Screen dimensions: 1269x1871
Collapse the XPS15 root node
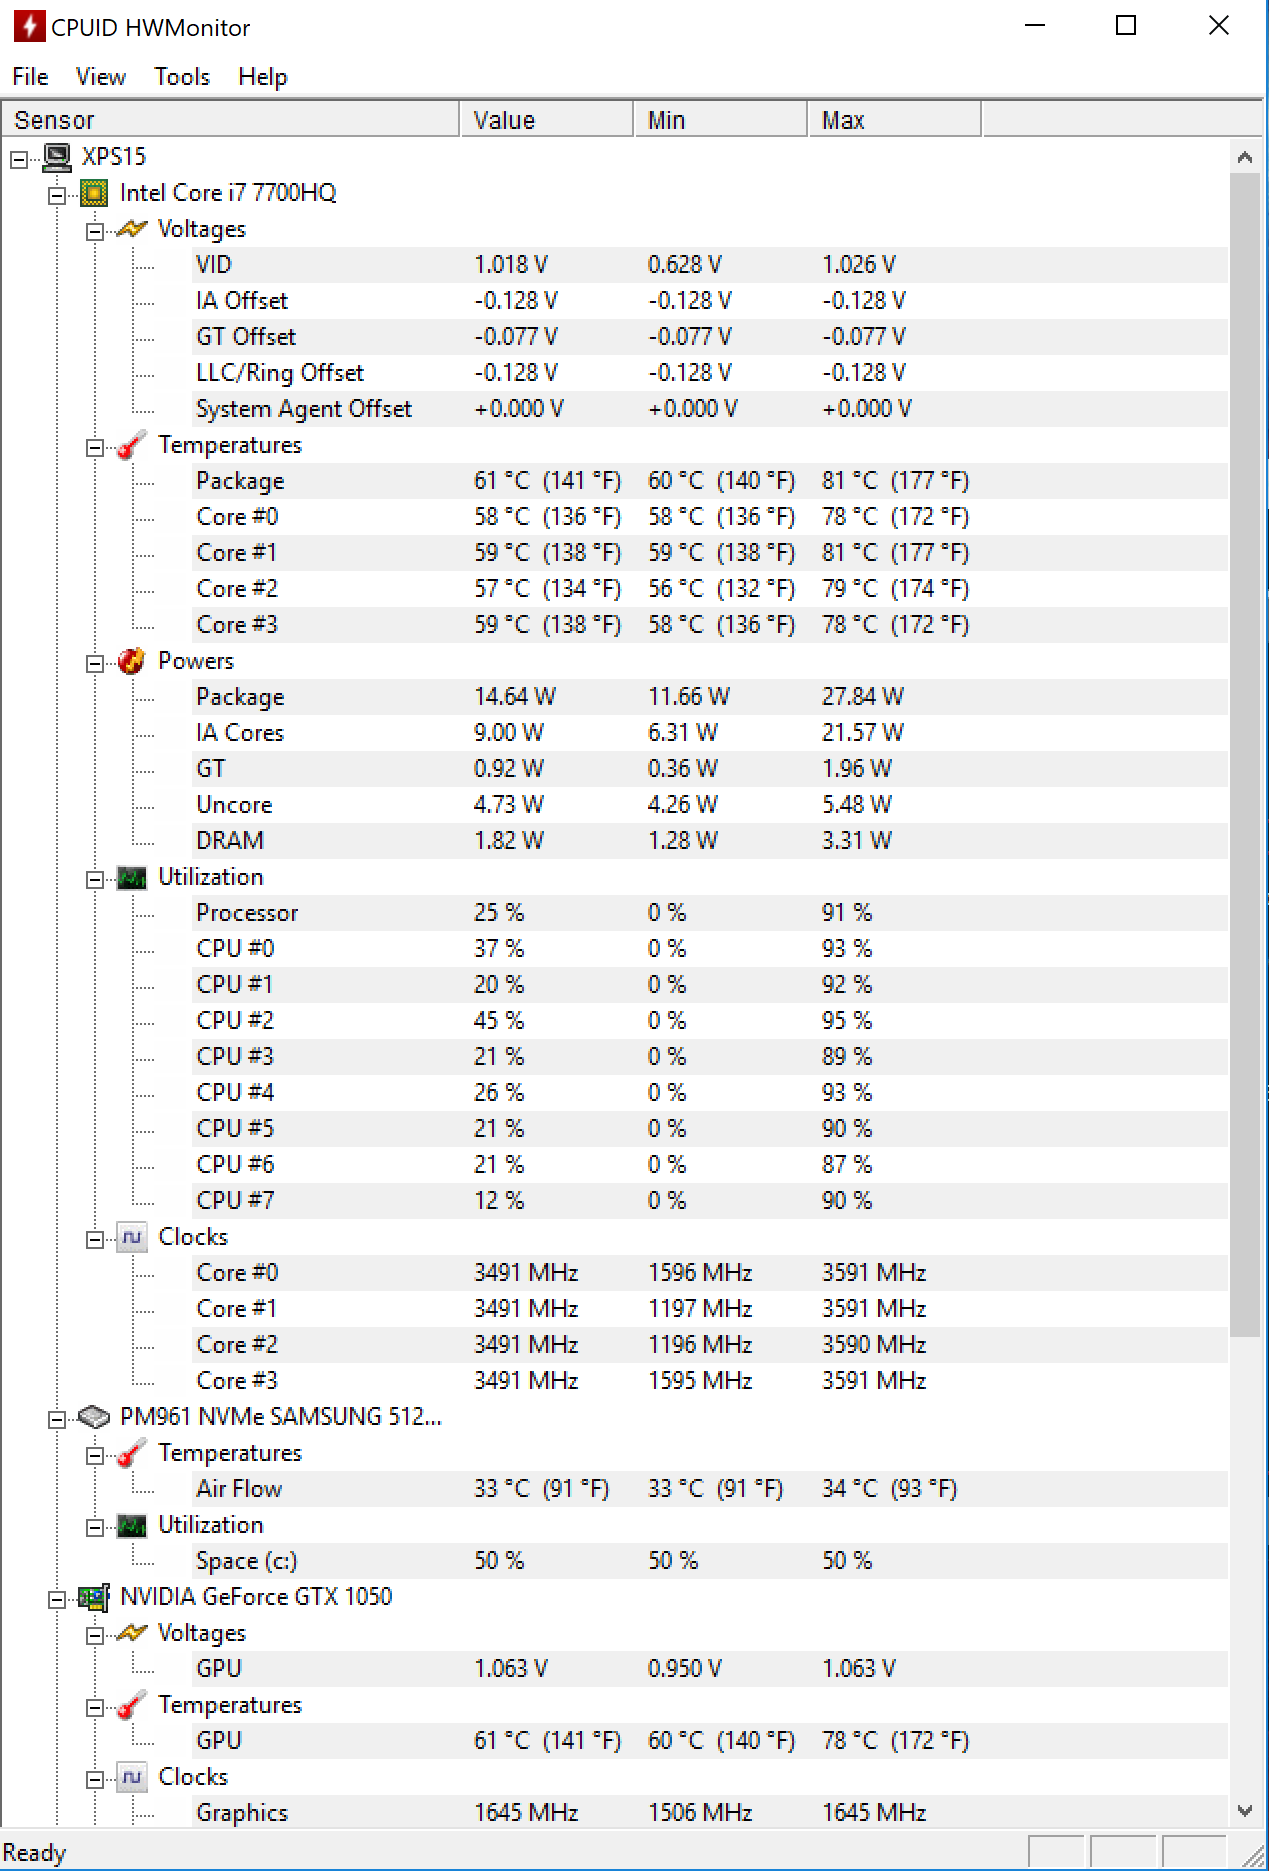point(19,159)
